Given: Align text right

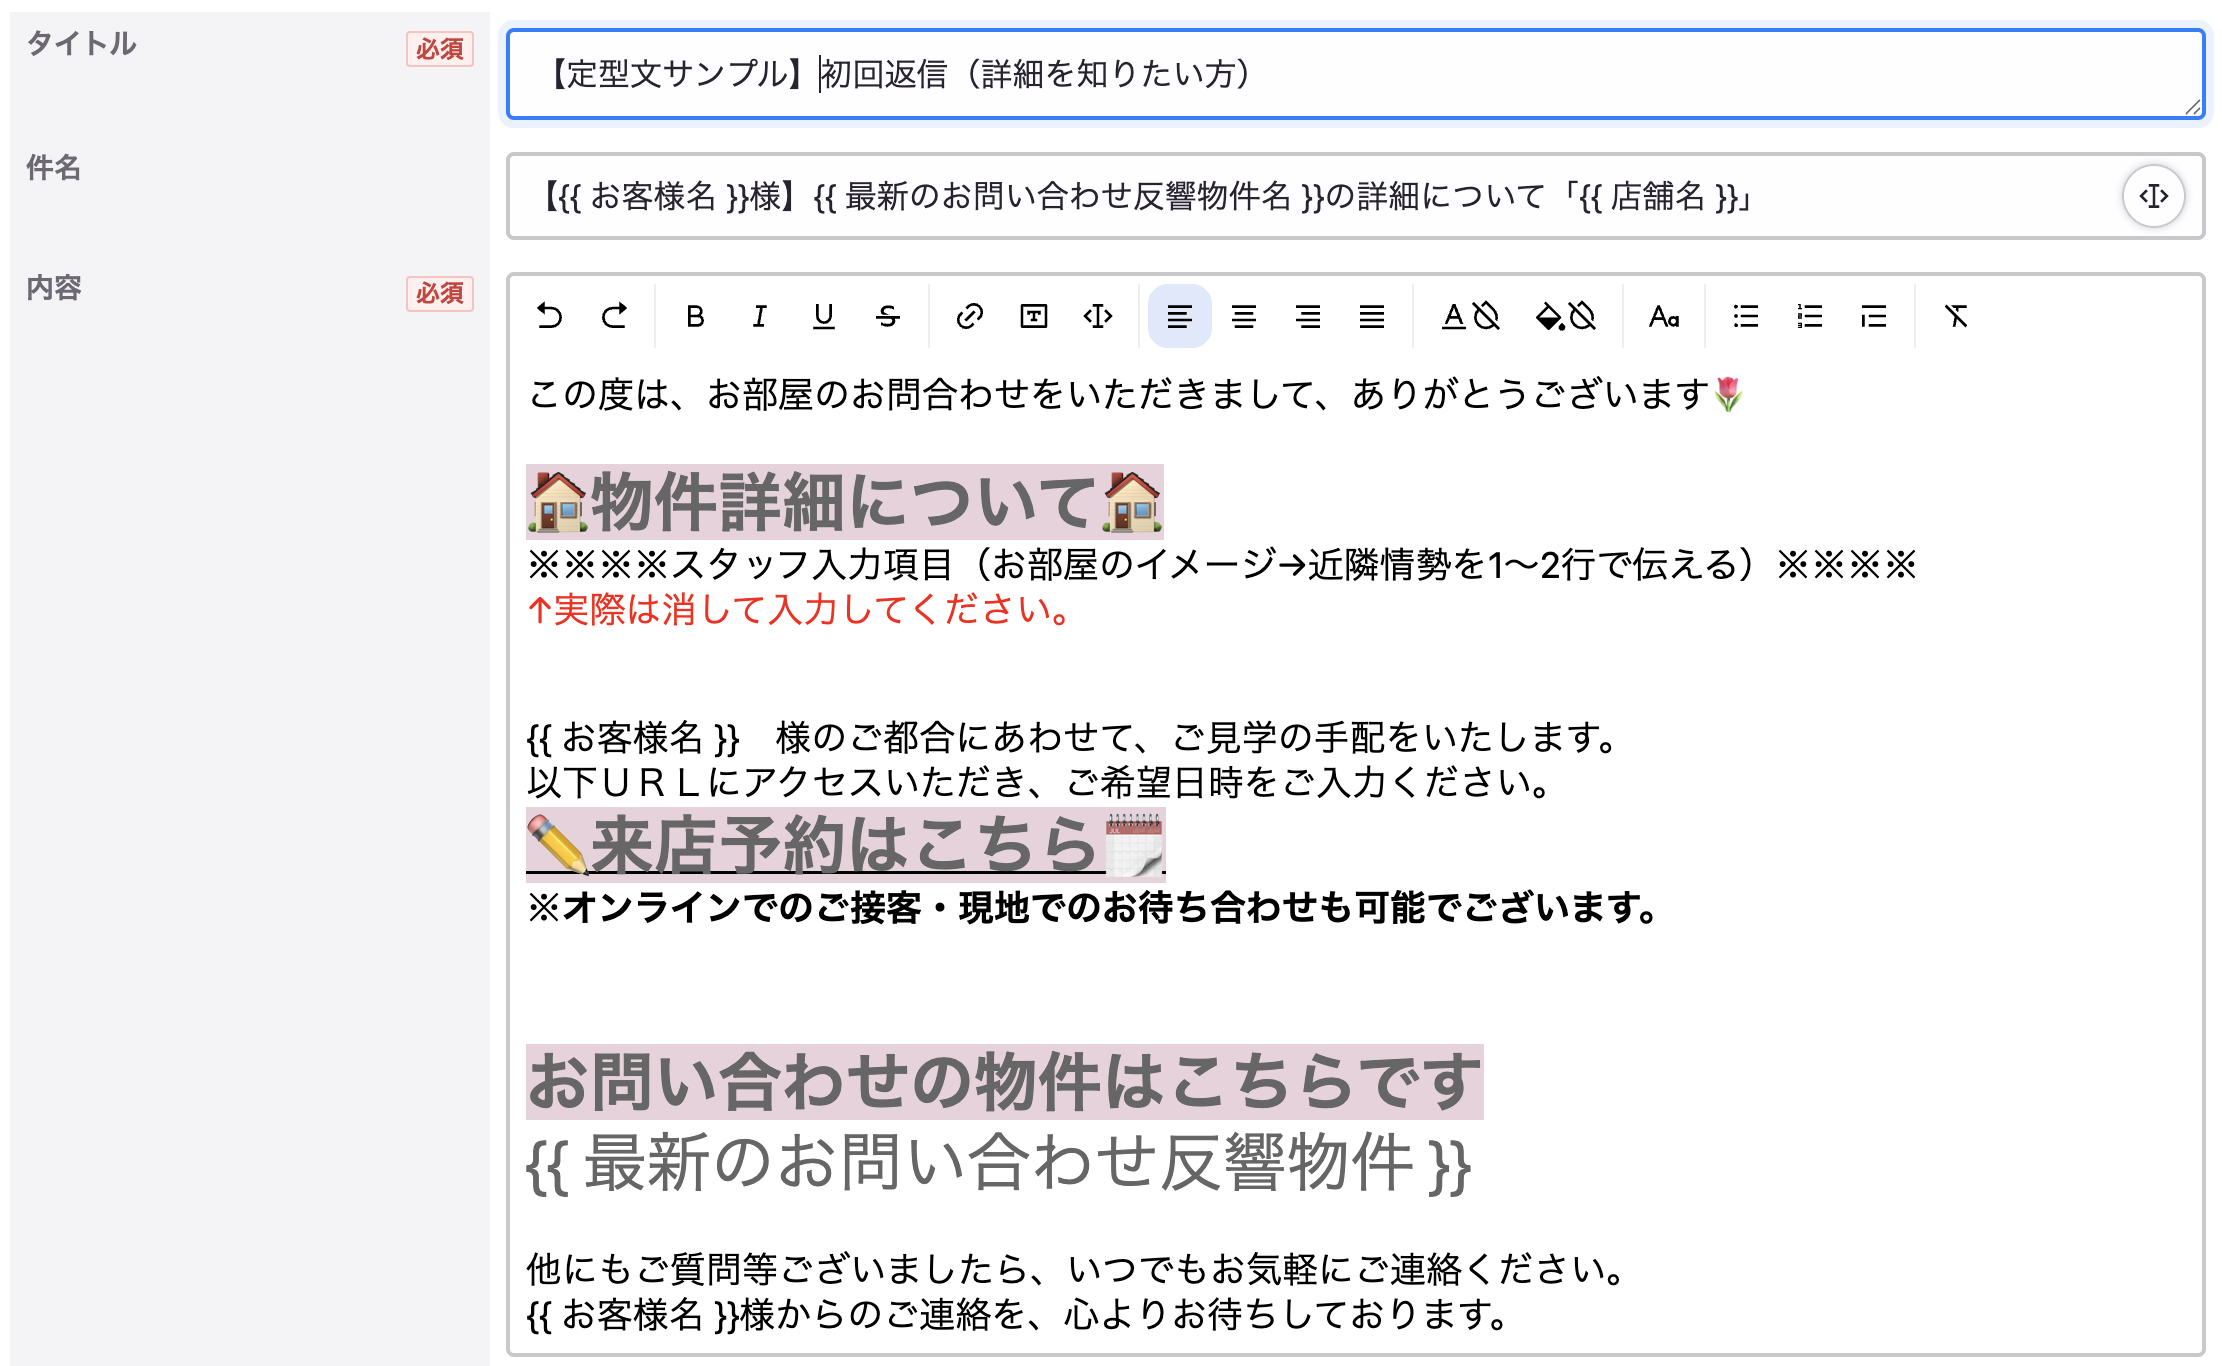Looking at the screenshot, I should (x=1307, y=316).
